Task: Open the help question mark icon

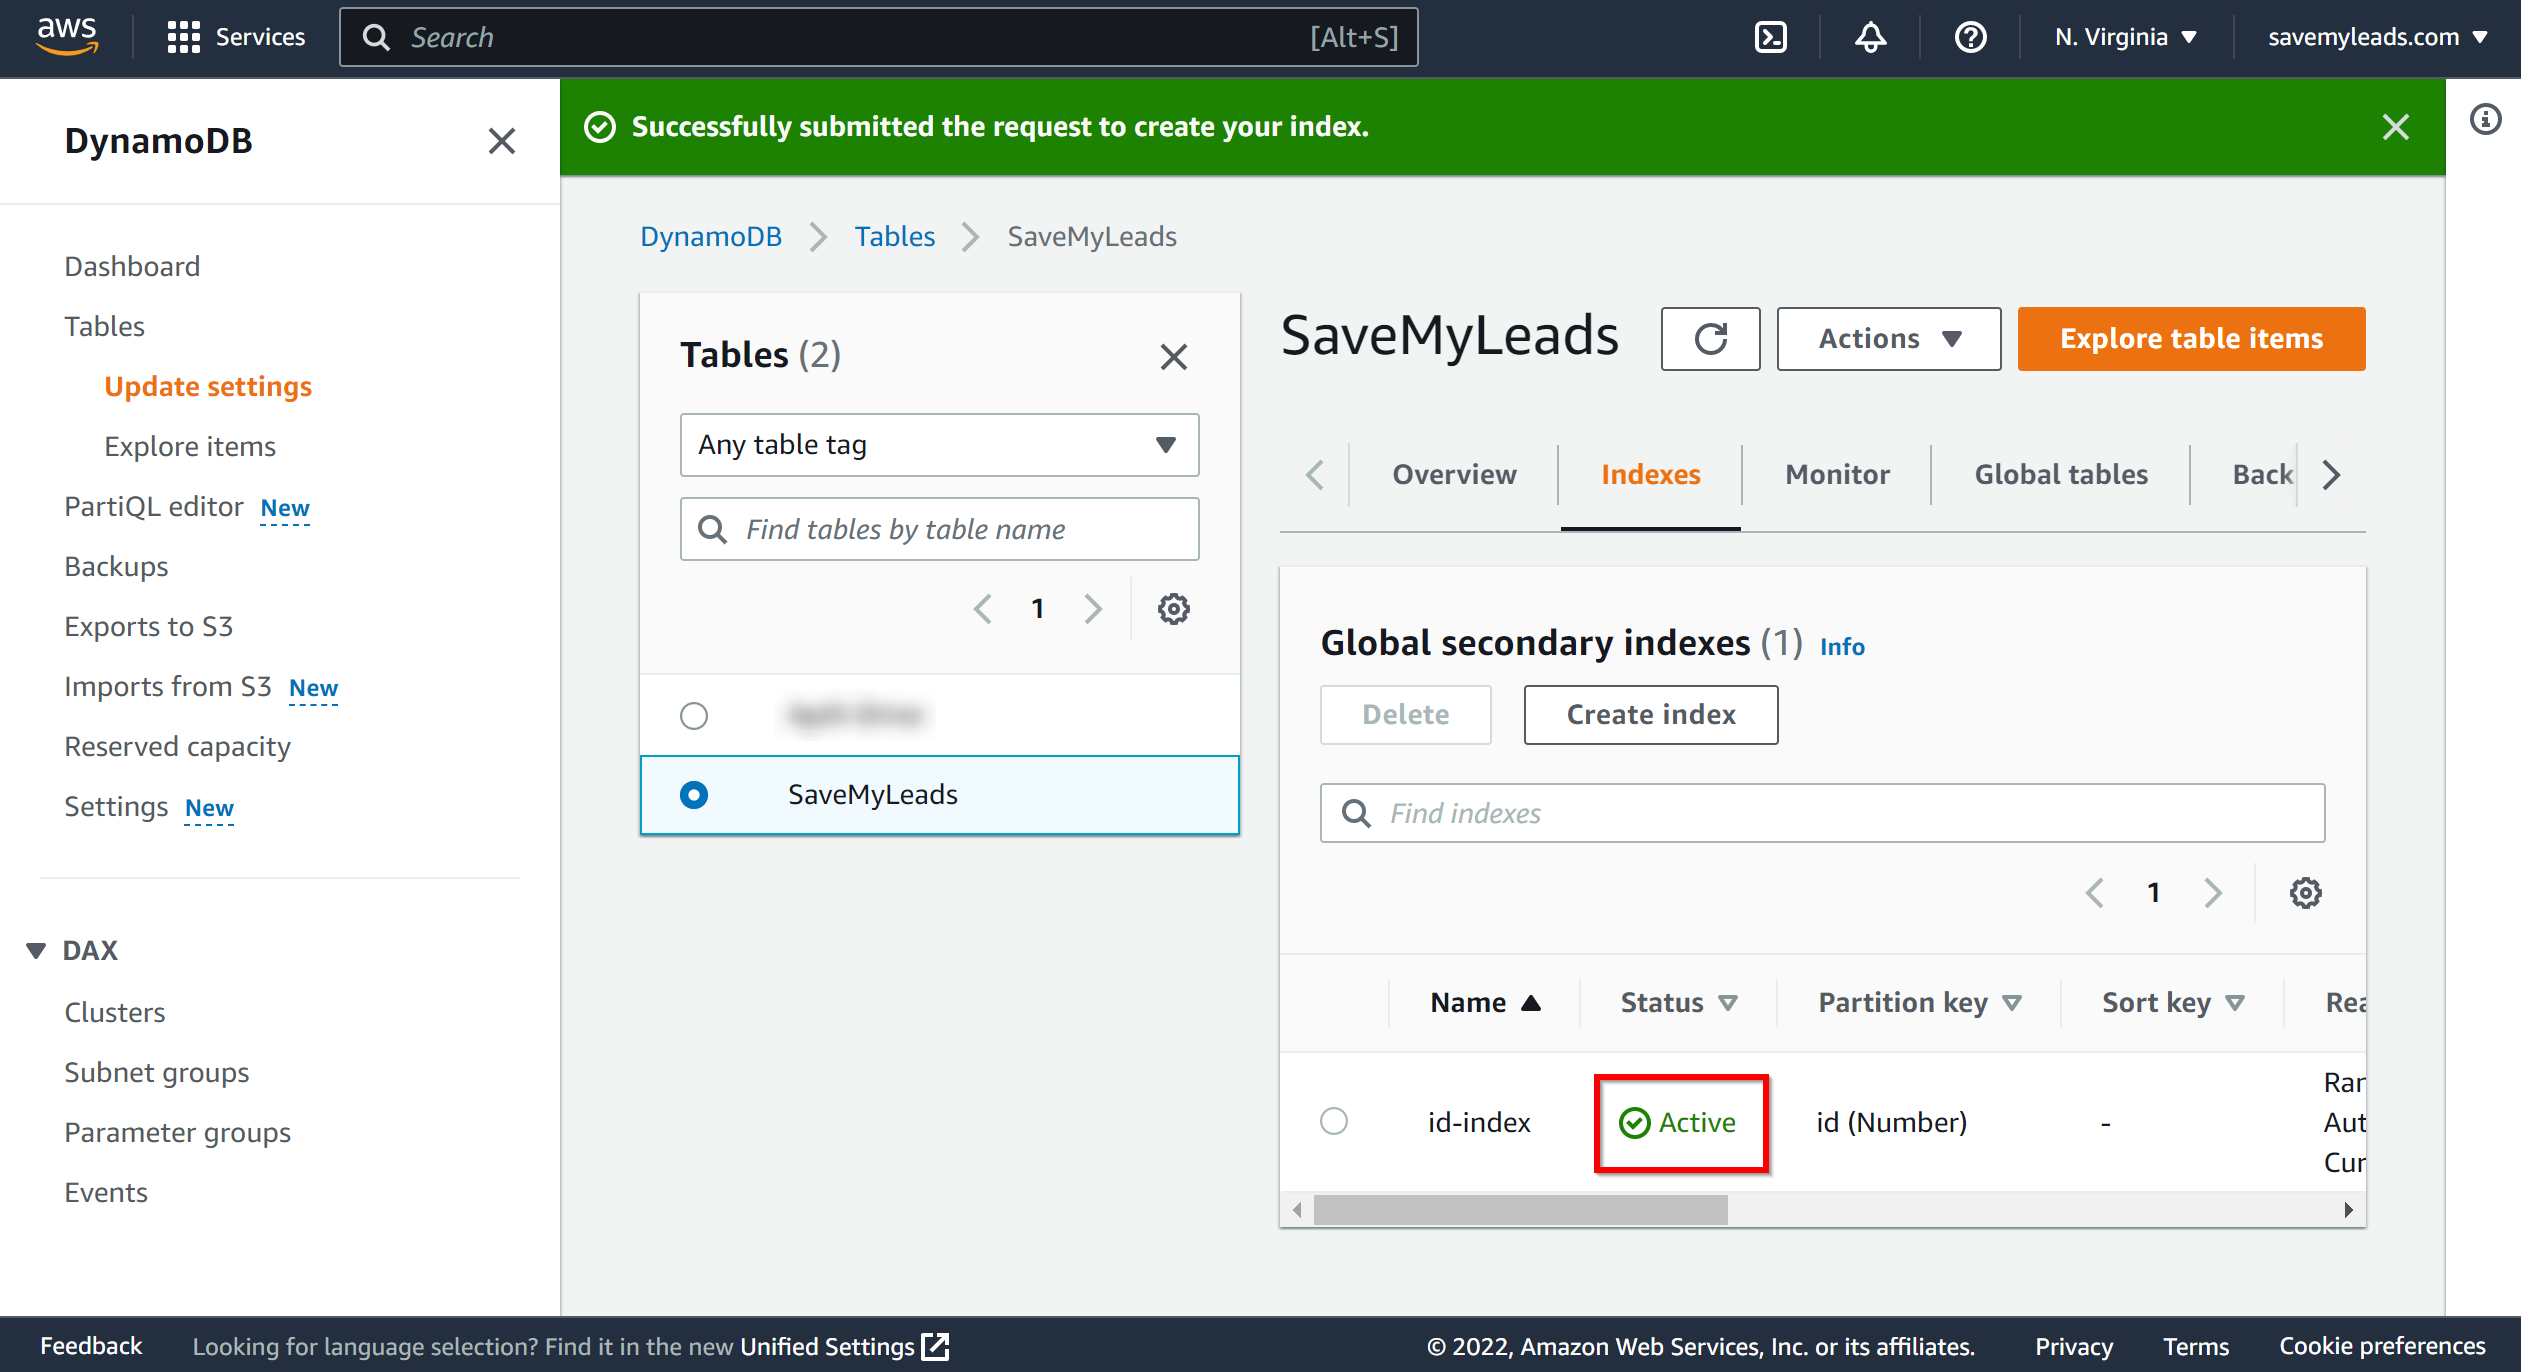Action: (x=1970, y=37)
